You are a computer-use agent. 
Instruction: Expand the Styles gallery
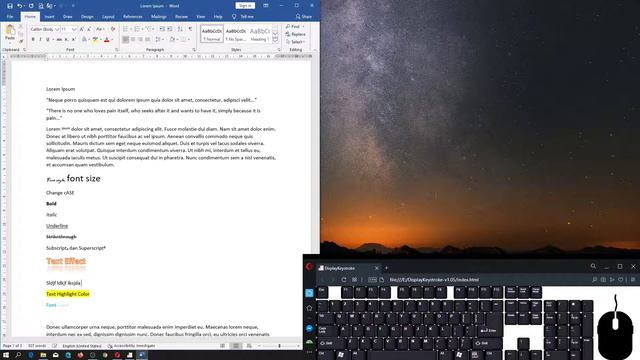point(276,40)
